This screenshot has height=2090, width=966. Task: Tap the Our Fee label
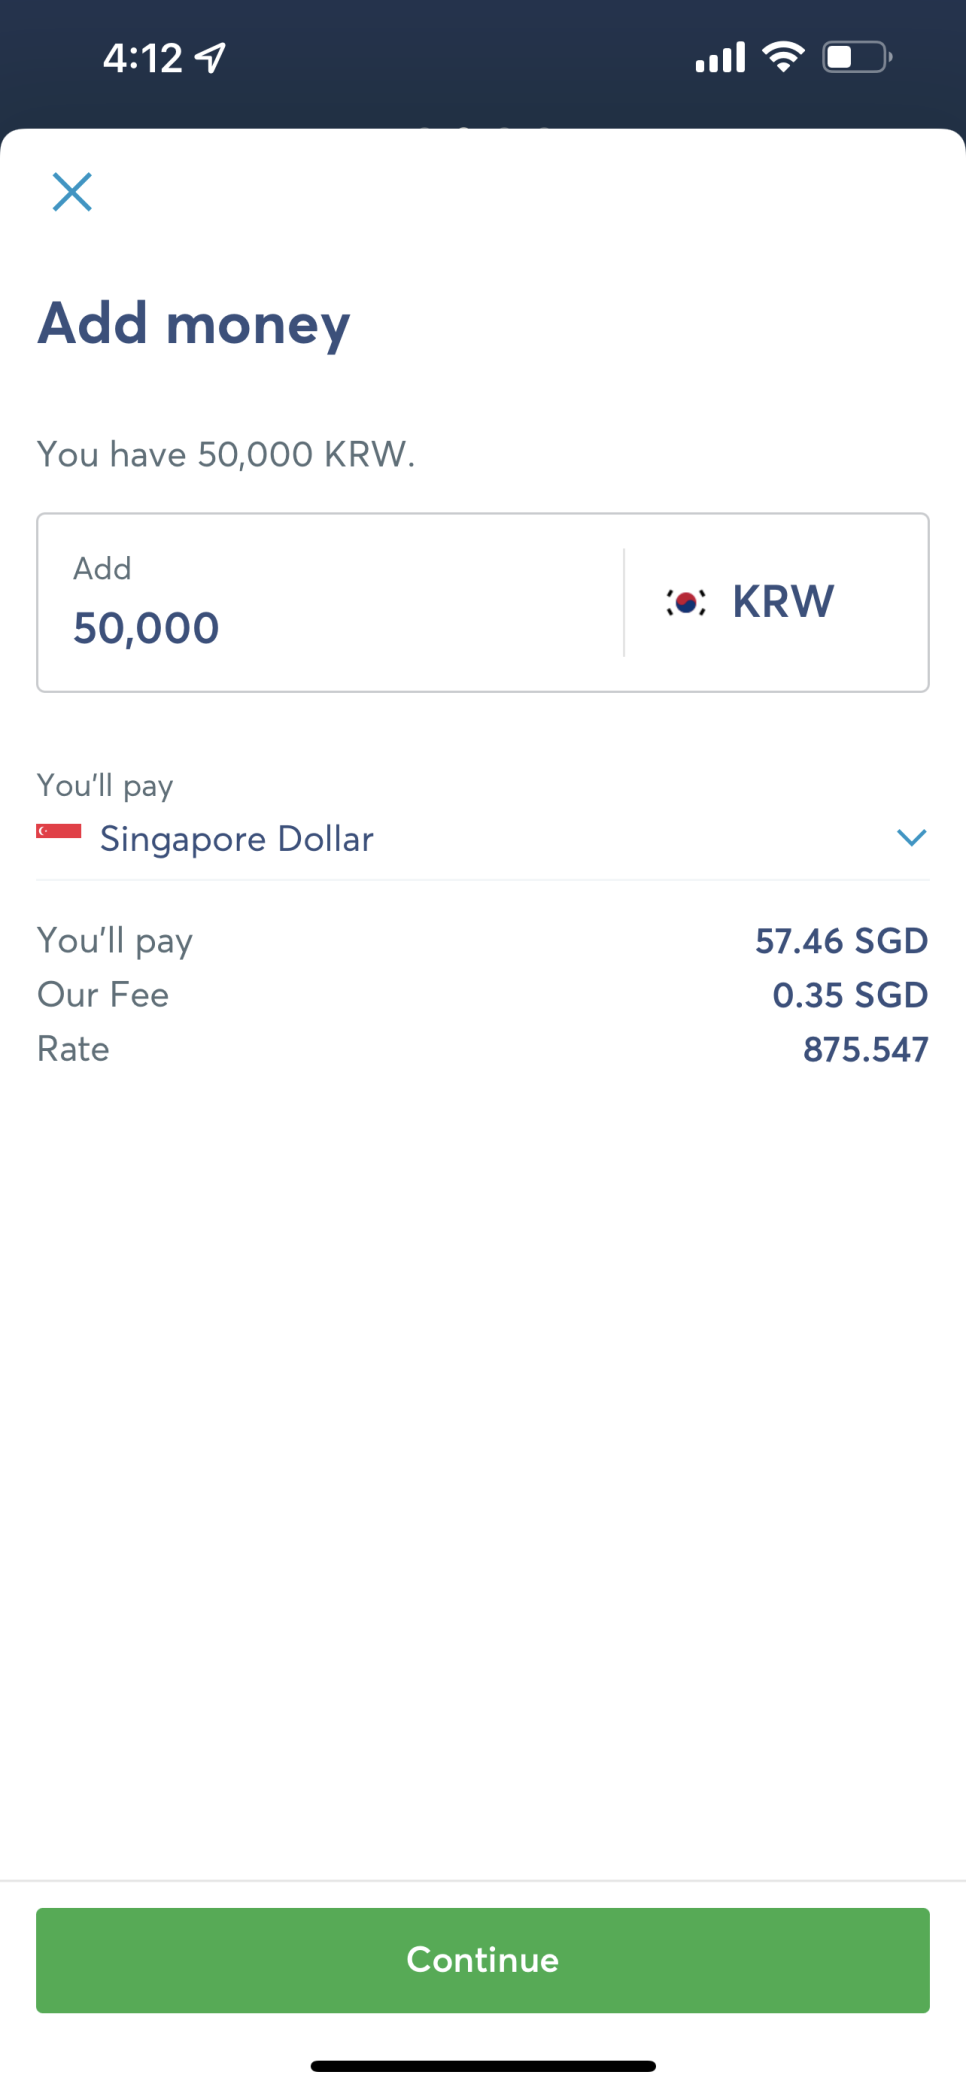[x=103, y=995]
